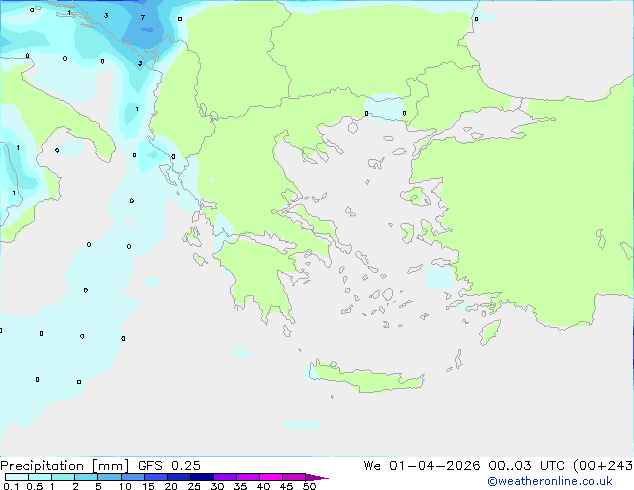Click the 45–50 mm legend color swatch
The height and width of the screenshot is (490, 634).
pyautogui.click(x=294, y=477)
